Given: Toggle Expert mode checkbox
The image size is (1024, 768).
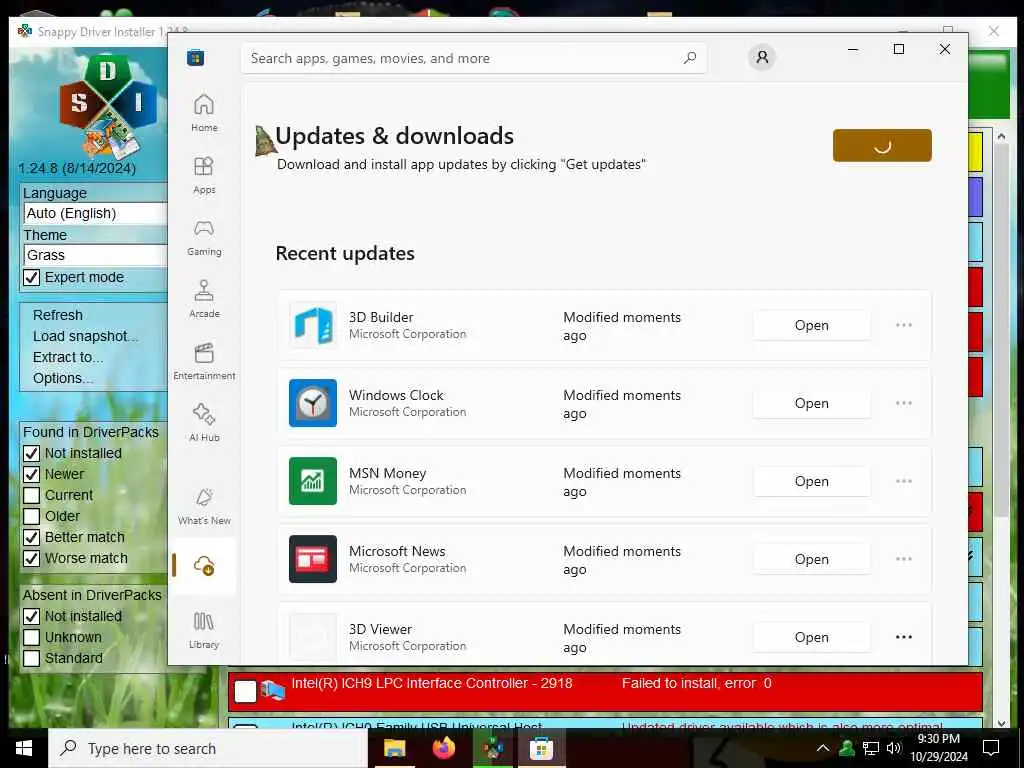Looking at the screenshot, I should pos(31,278).
